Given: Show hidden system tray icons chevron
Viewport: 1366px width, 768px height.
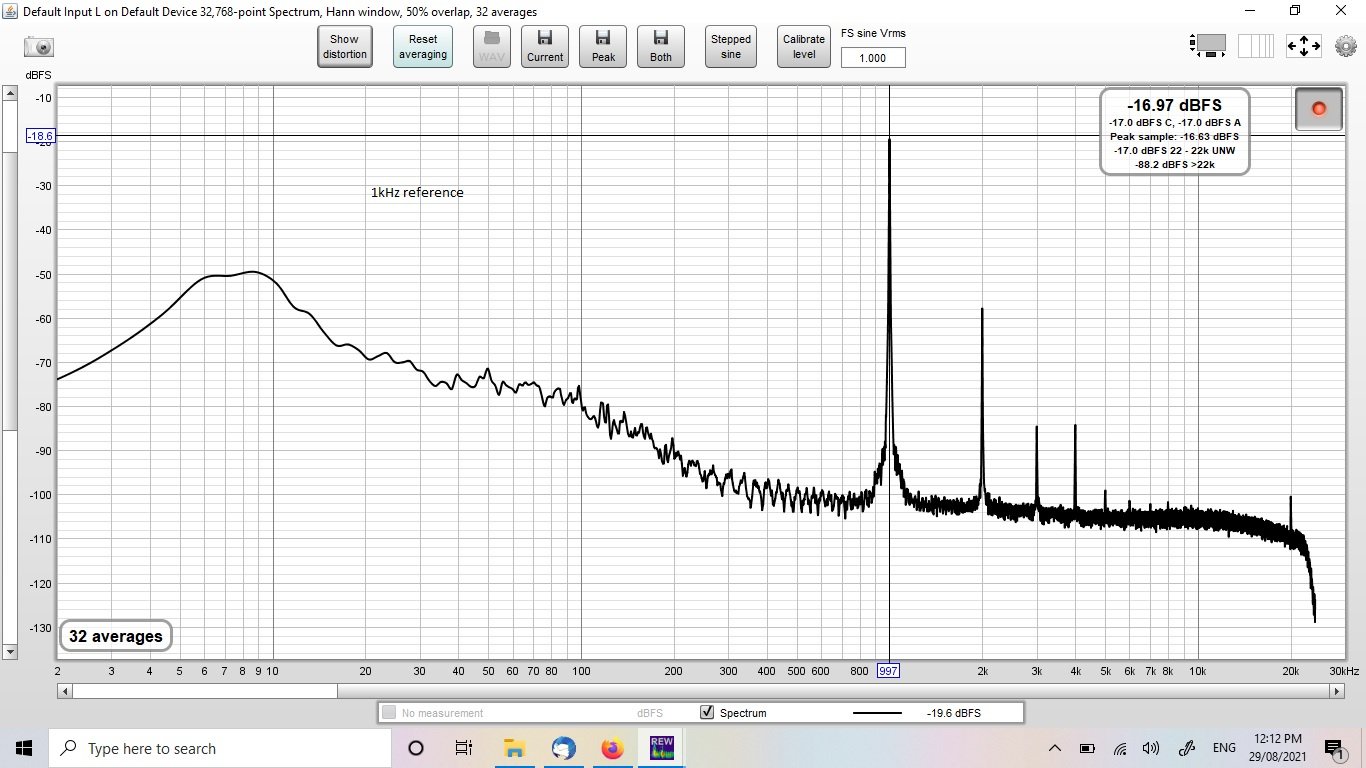Looking at the screenshot, I should tap(1055, 748).
